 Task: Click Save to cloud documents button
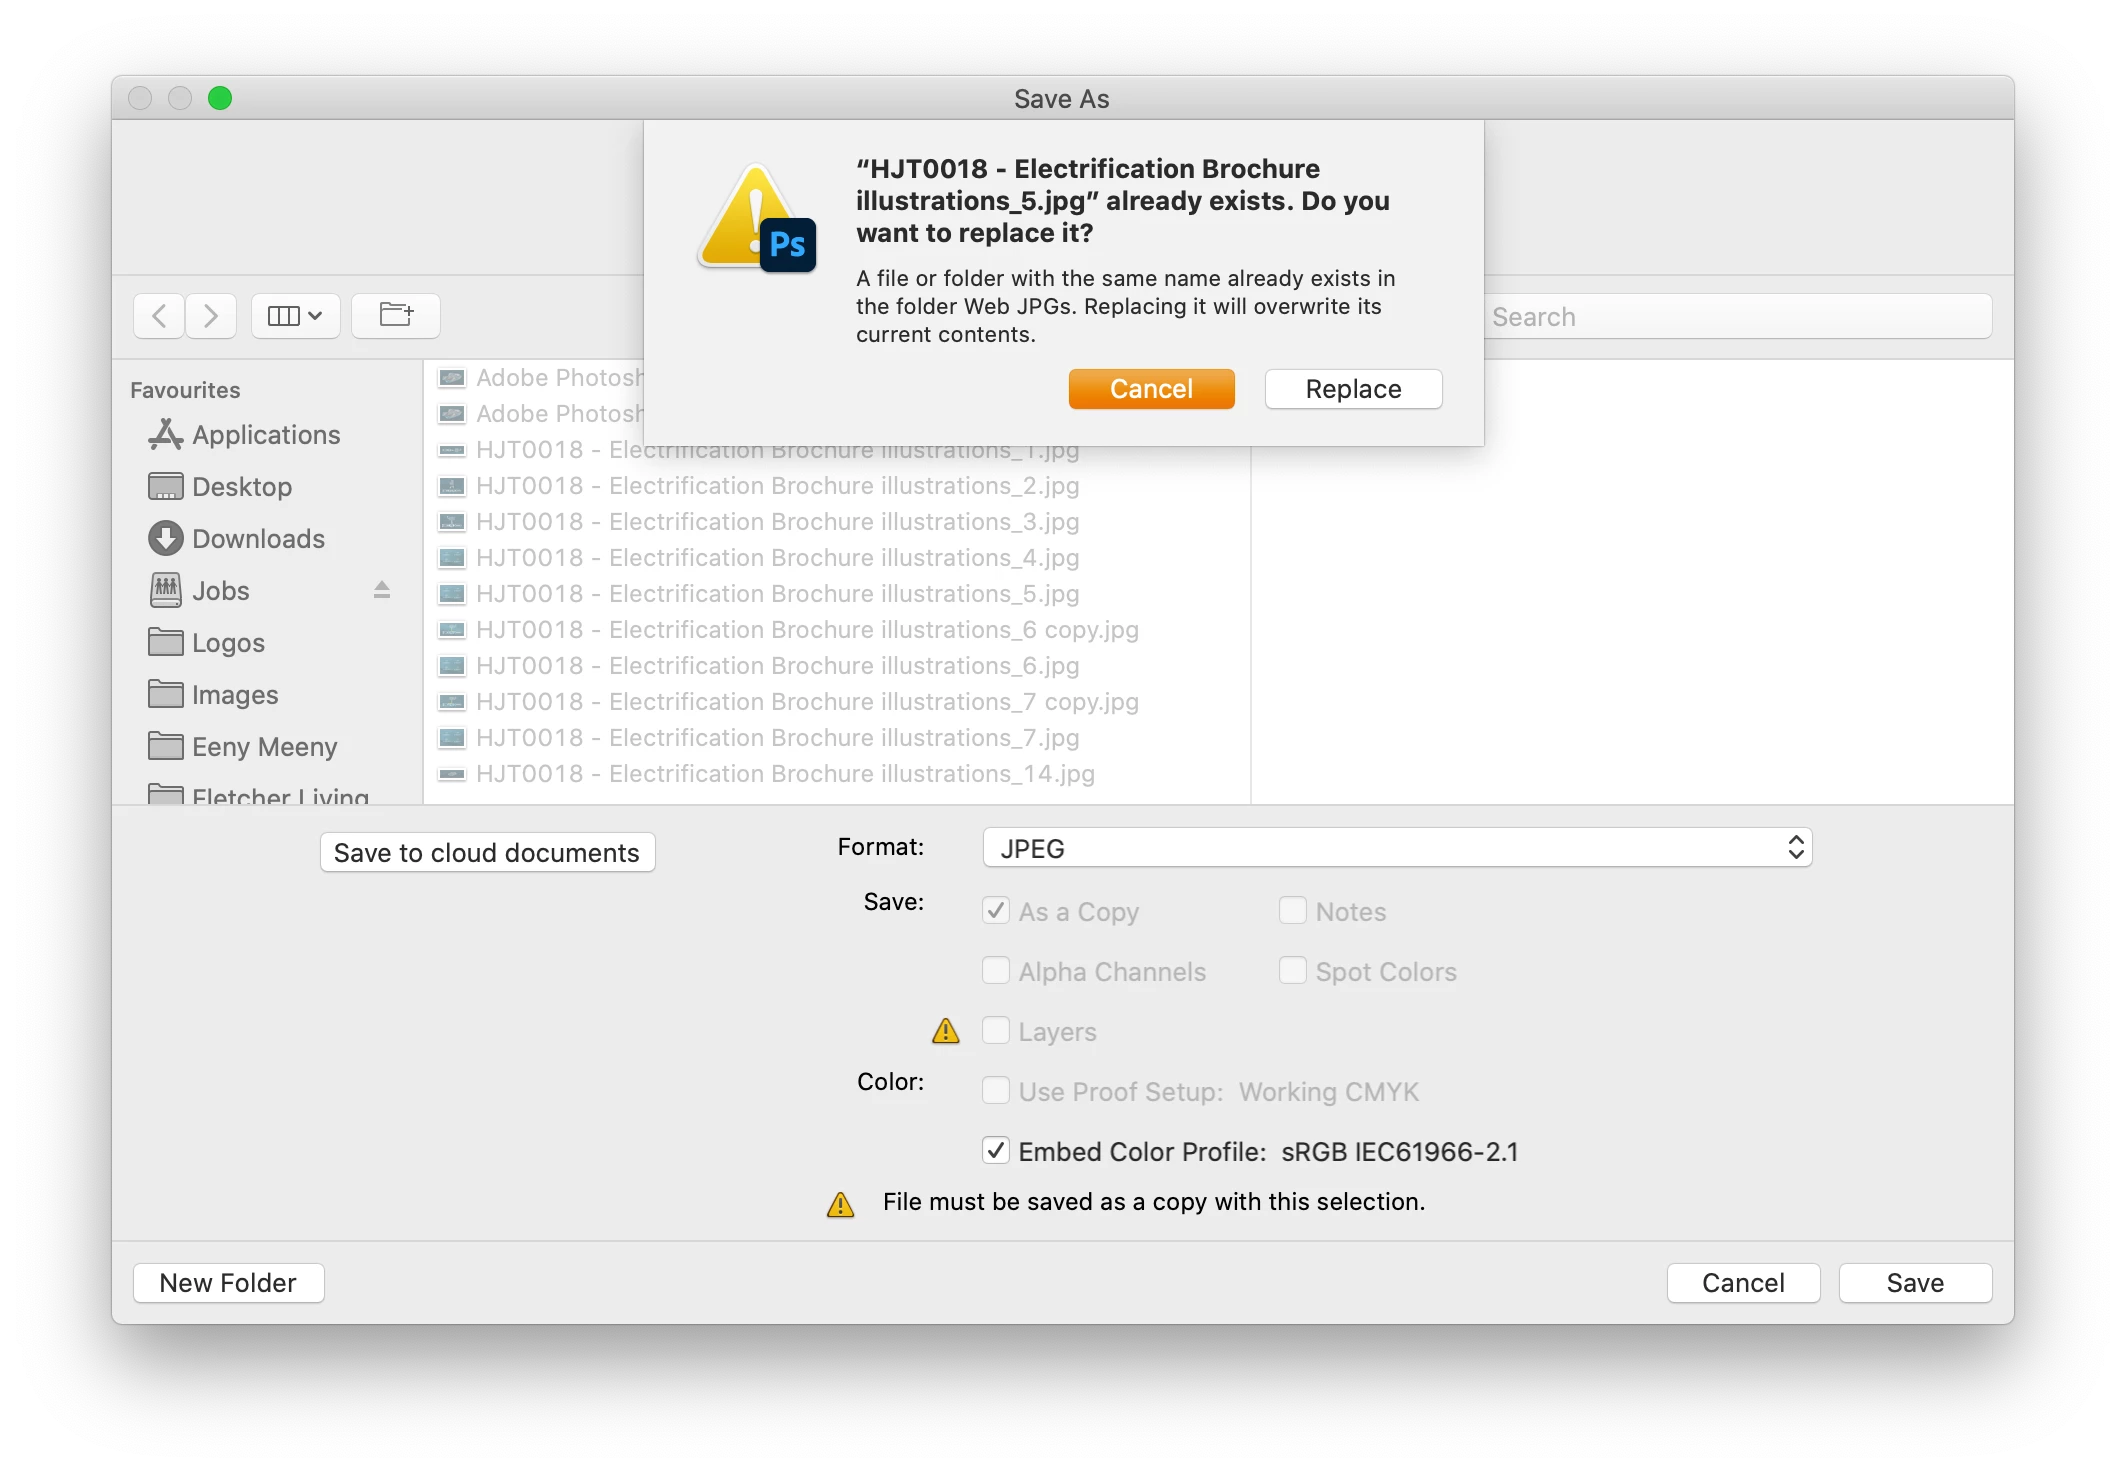coord(487,853)
